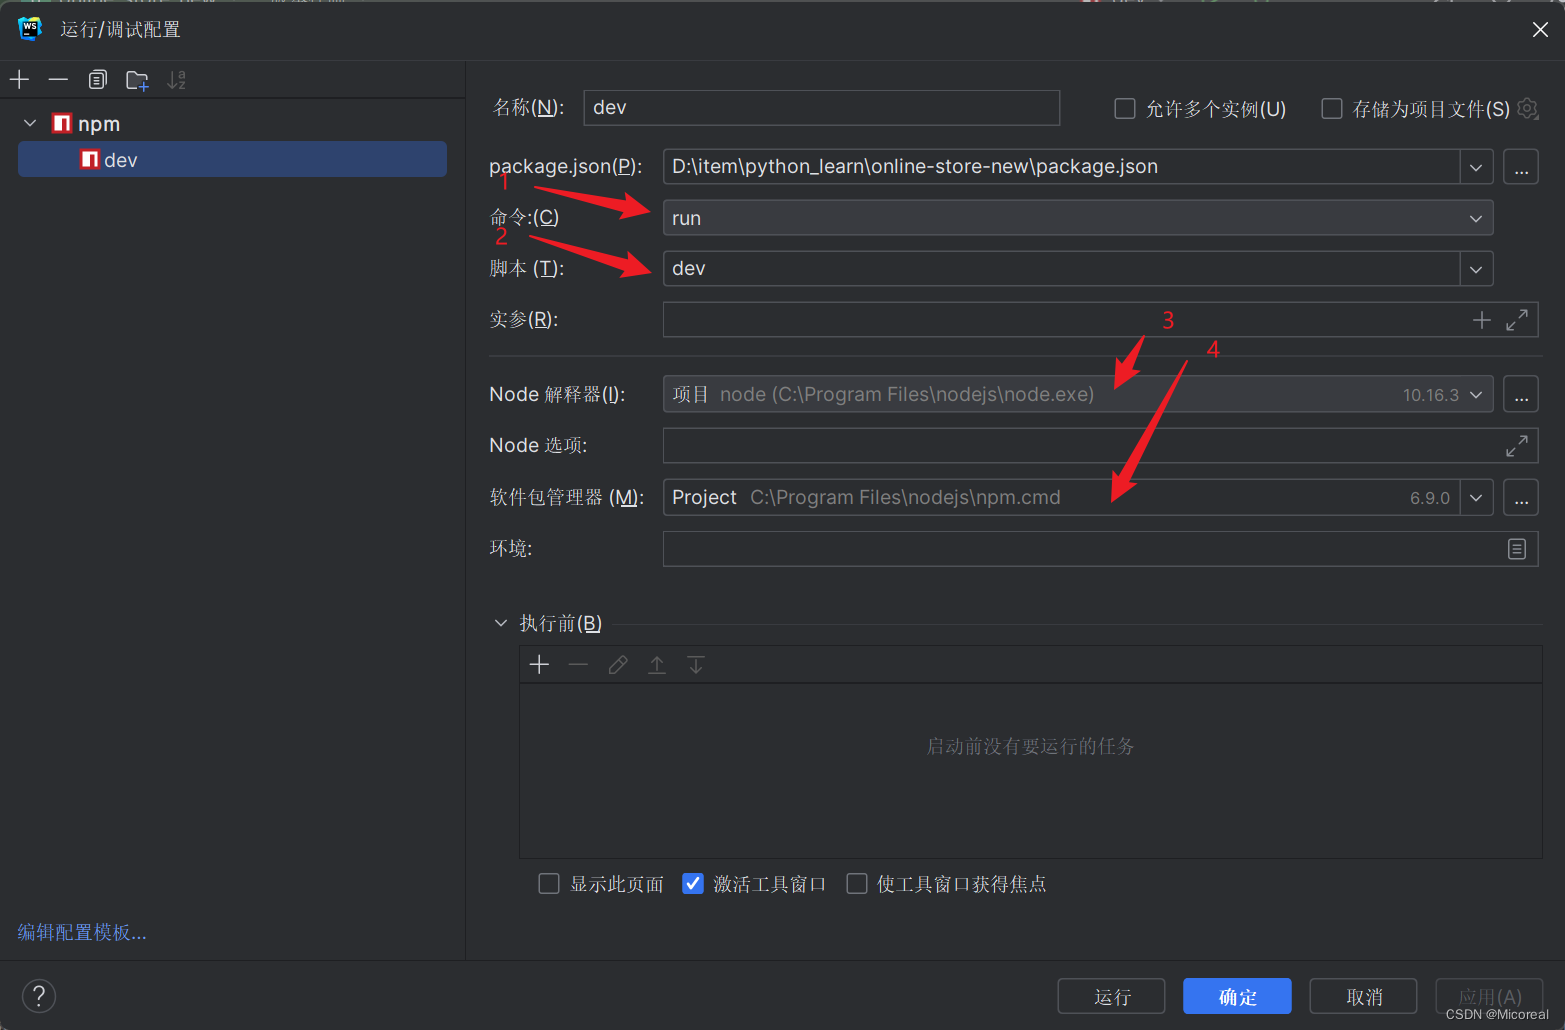1565x1030 pixels.
Task: Copy the selected configuration
Action: [97, 80]
